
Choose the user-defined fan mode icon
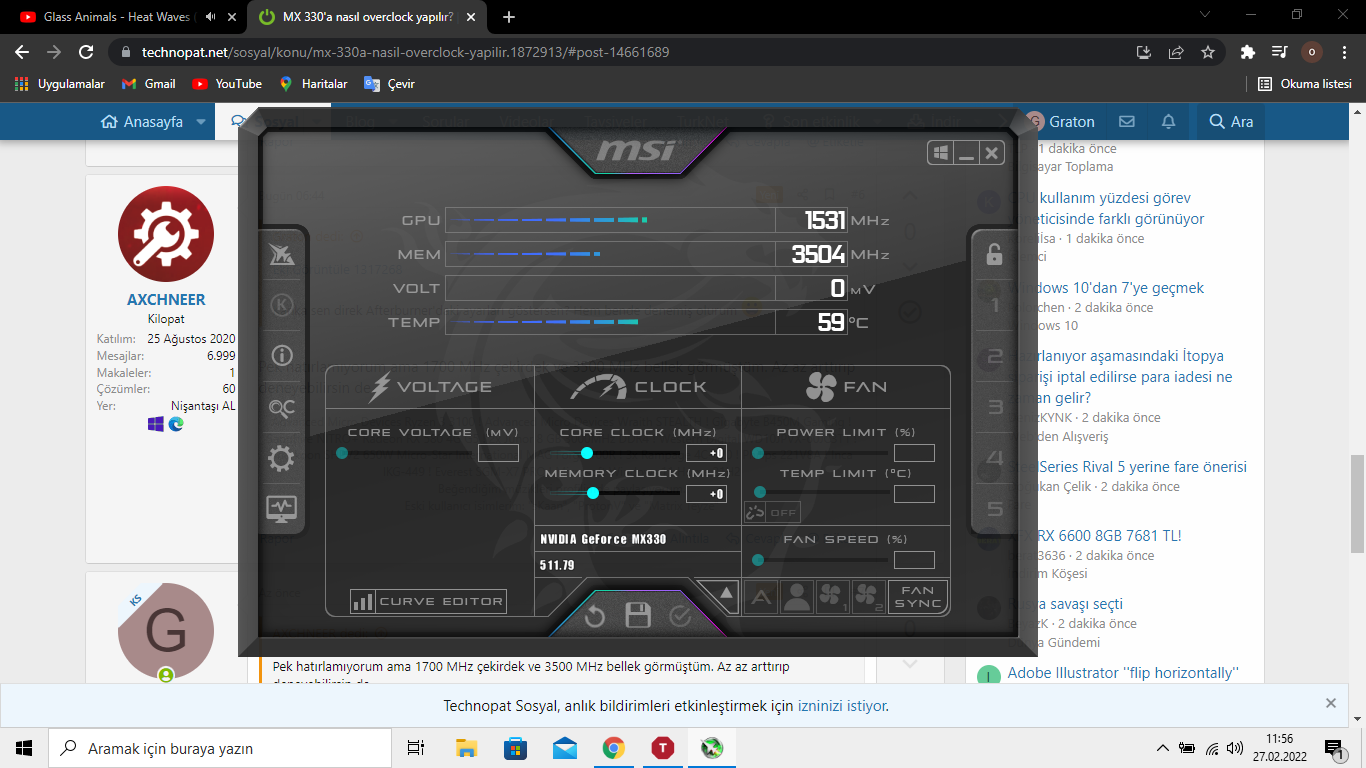(797, 597)
